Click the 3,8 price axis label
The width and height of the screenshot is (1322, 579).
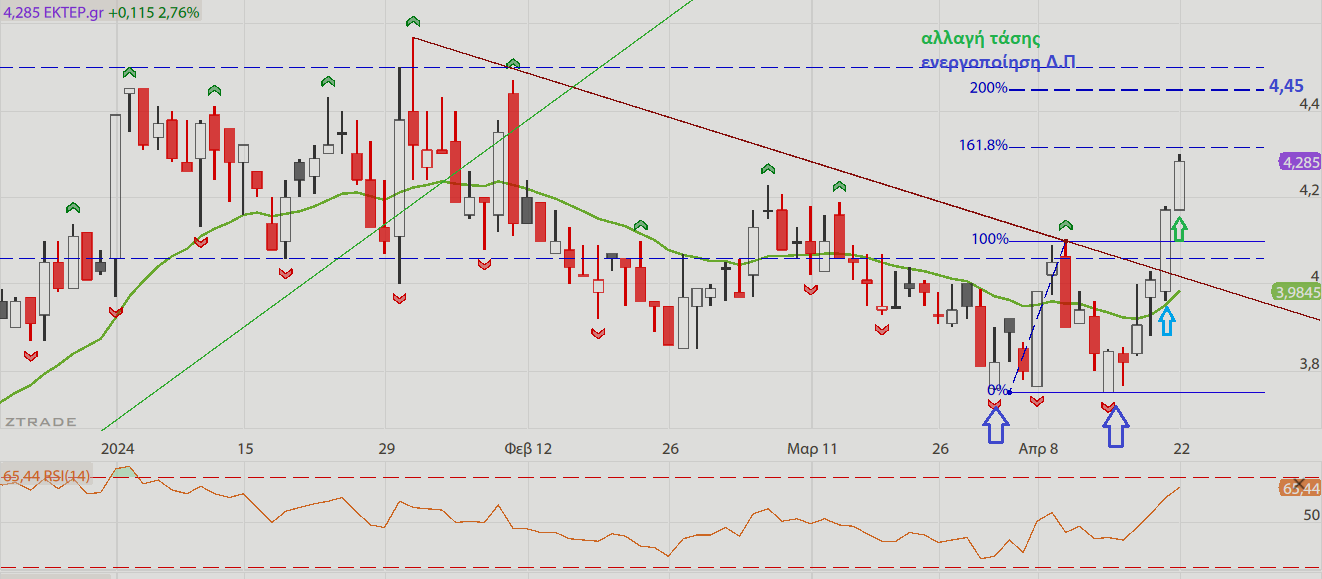pyautogui.click(x=1309, y=364)
